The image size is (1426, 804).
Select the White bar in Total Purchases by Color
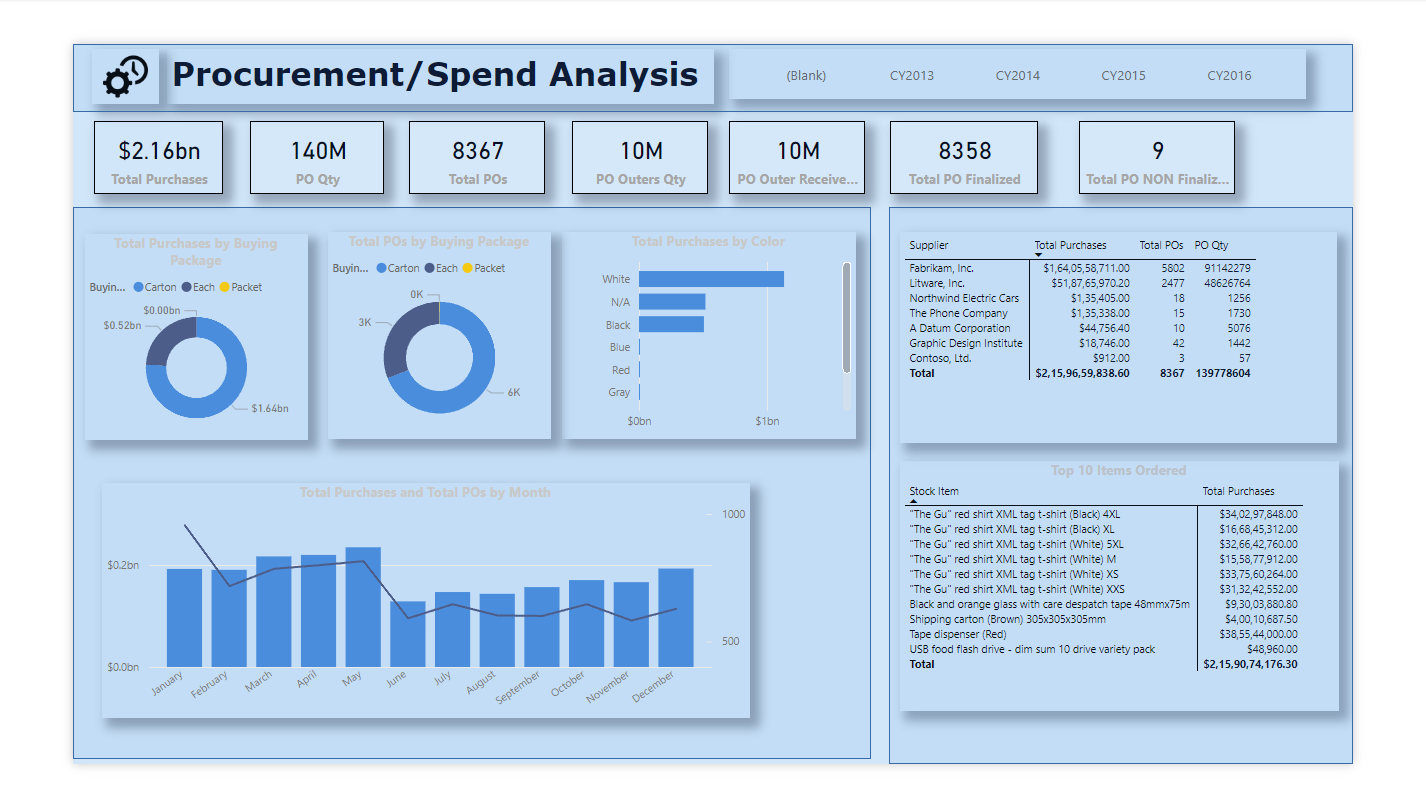pos(710,279)
